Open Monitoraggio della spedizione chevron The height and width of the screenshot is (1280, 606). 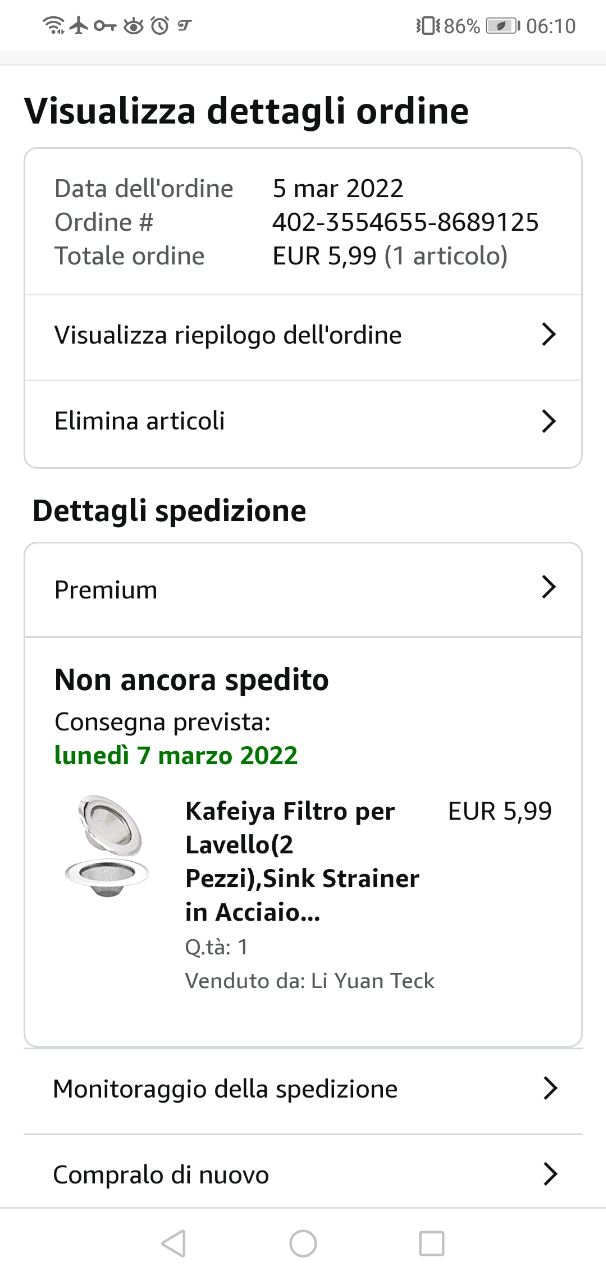tap(549, 1088)
